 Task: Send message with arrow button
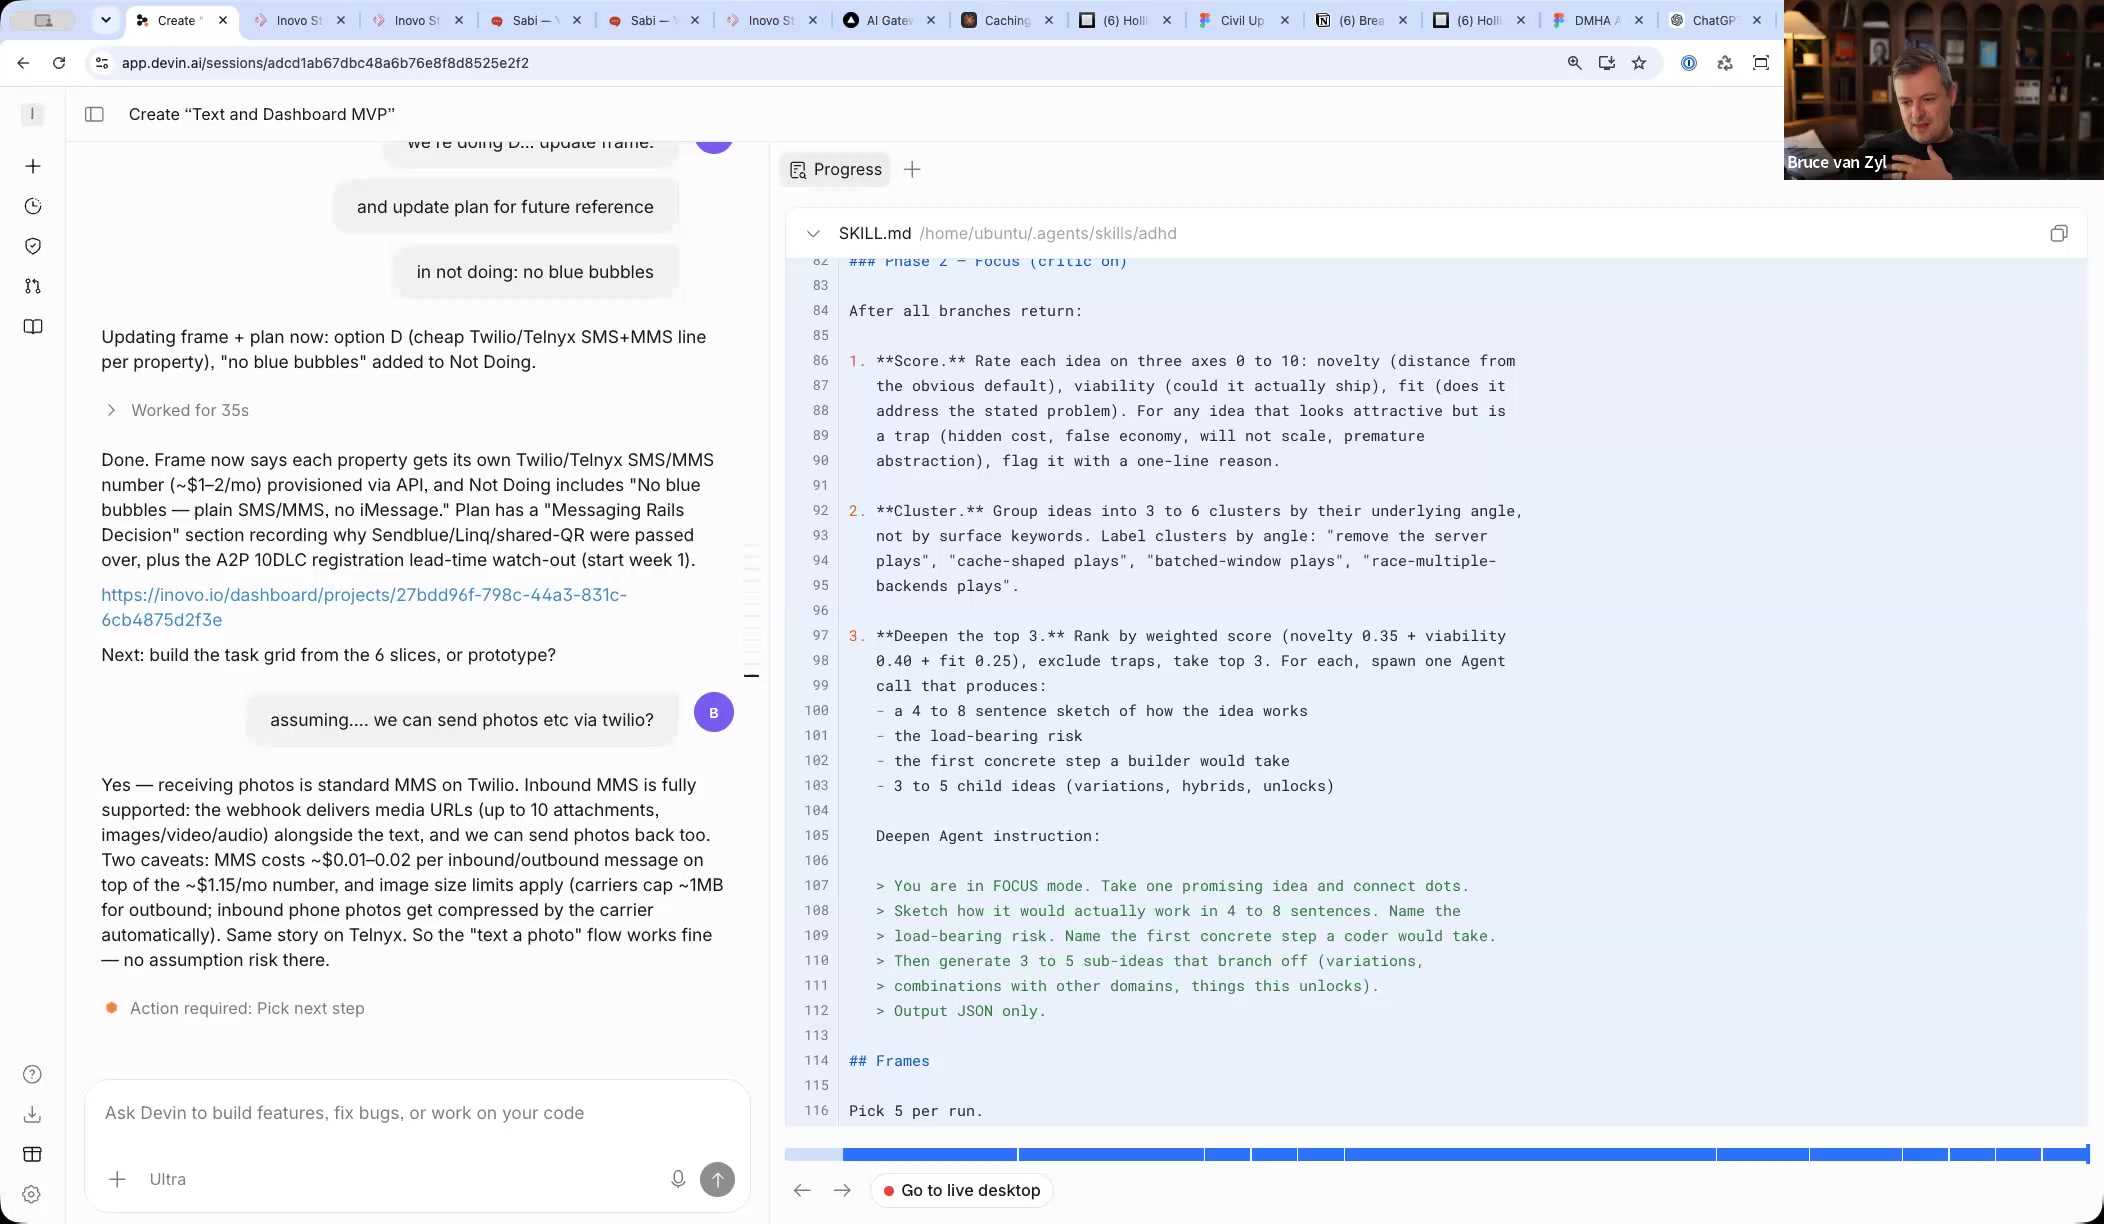[x=717, y=1179]
